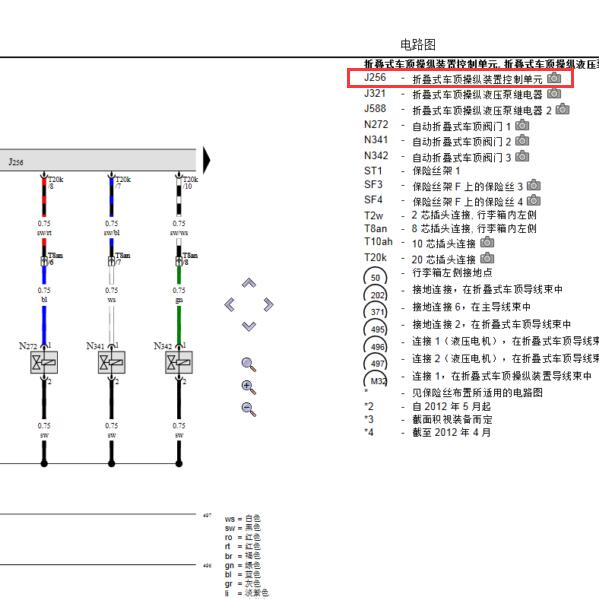599x599 pixels.
Task: Select legend entry T2w 2 芯插头连接
Action: click(x=450, y=215)
